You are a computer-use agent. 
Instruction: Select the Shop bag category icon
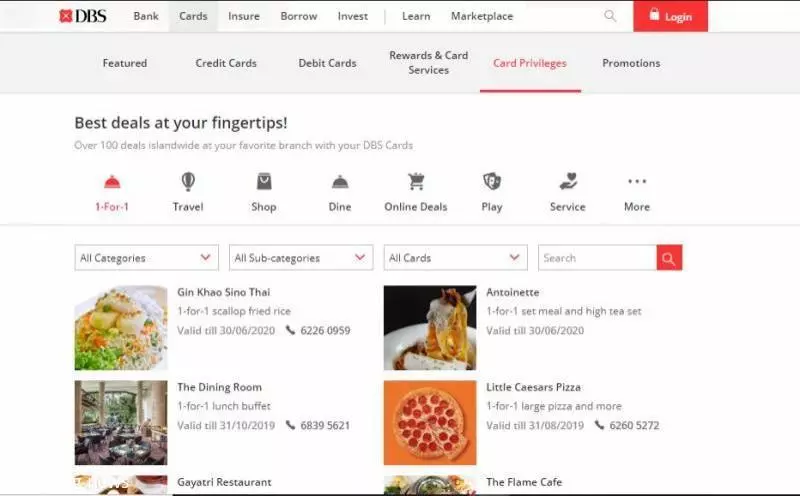tap(264, 182)
